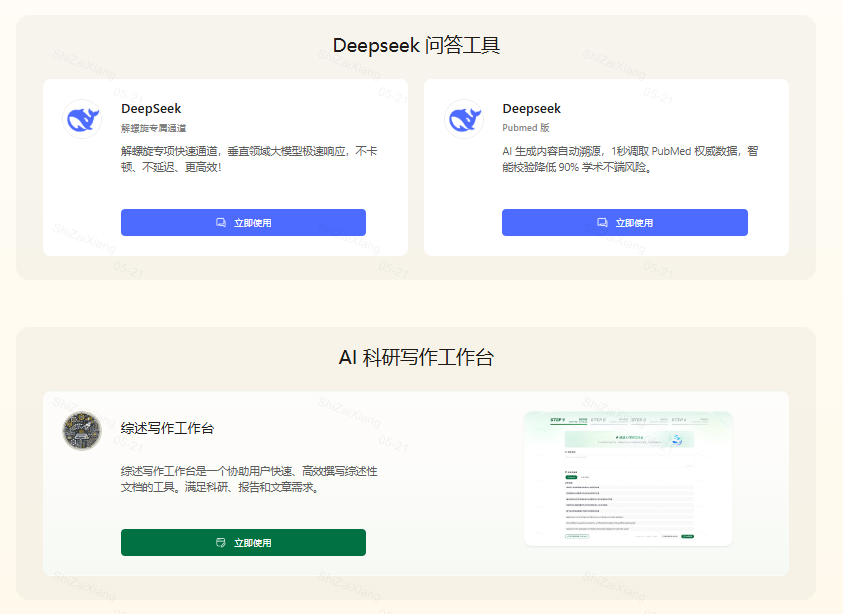Click the "AI 科研写作工作台" section heading
The width and height of the screenshot is (843, 614).
pos(416,357)
